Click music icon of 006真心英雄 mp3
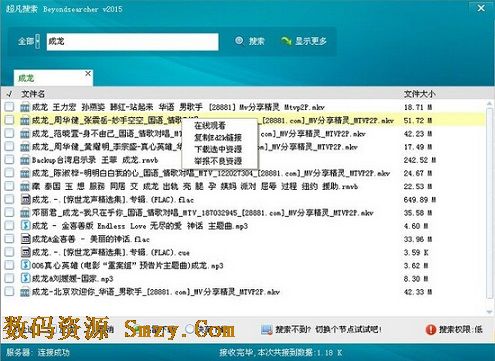This screenshot has height=361, width=495. [x=25, y=265]
